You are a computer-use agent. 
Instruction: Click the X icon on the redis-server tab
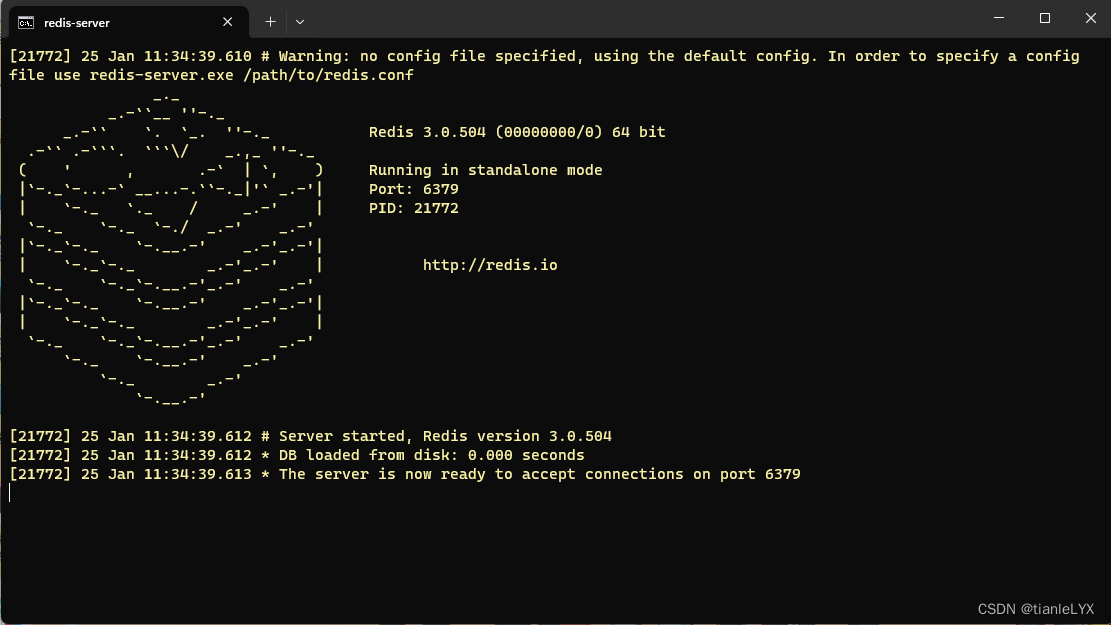[x=227, y=21]
